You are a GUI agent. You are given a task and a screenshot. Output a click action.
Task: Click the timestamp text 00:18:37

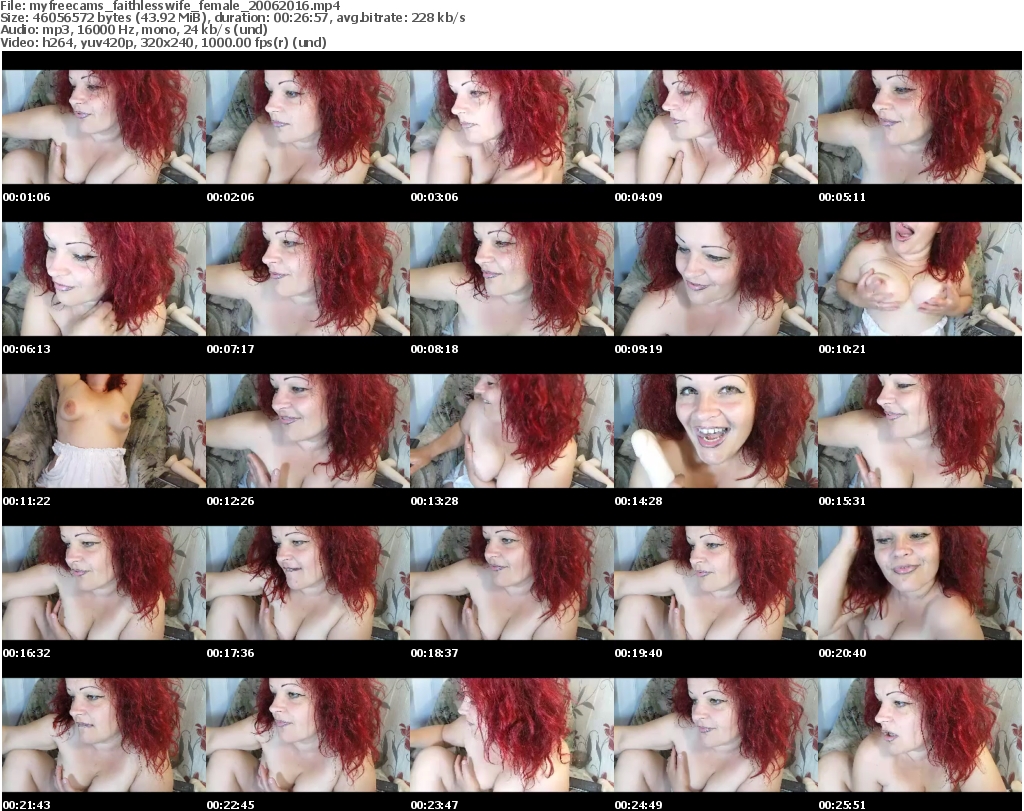[x=434, y=654]
